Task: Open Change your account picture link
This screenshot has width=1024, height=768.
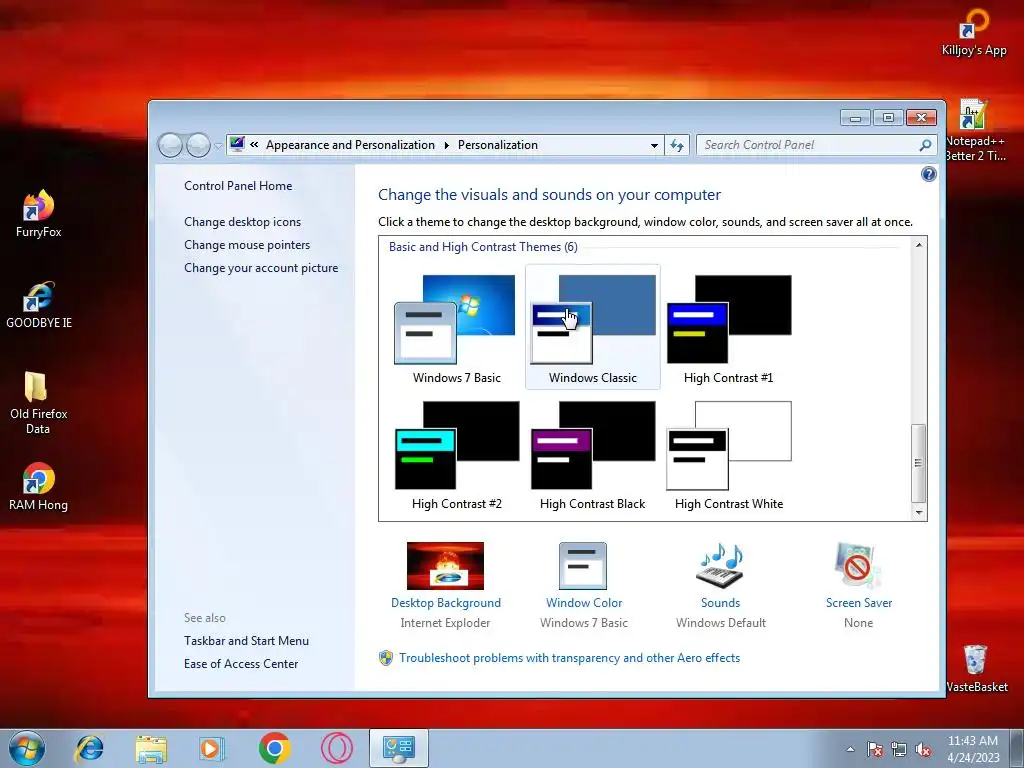Action: click(x=261, y=268)
